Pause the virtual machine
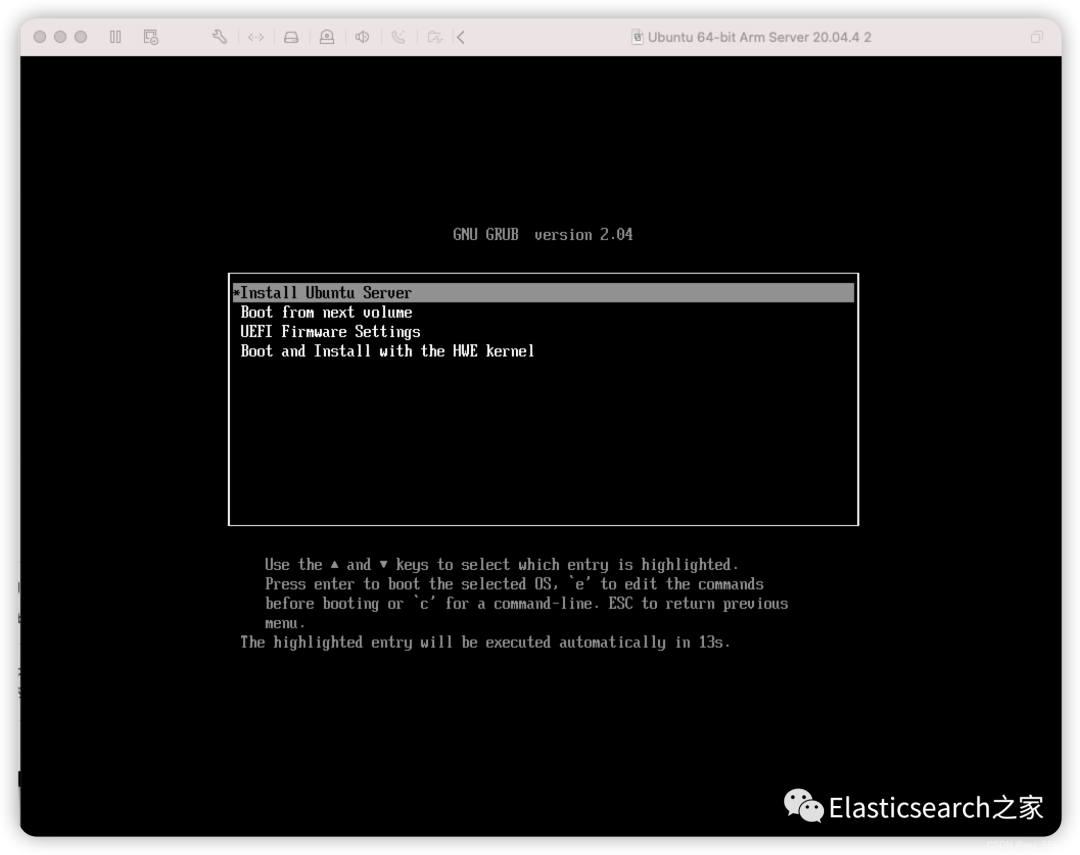The height and width of the screenshot is (855, 1080). click(x=115, y=37)
